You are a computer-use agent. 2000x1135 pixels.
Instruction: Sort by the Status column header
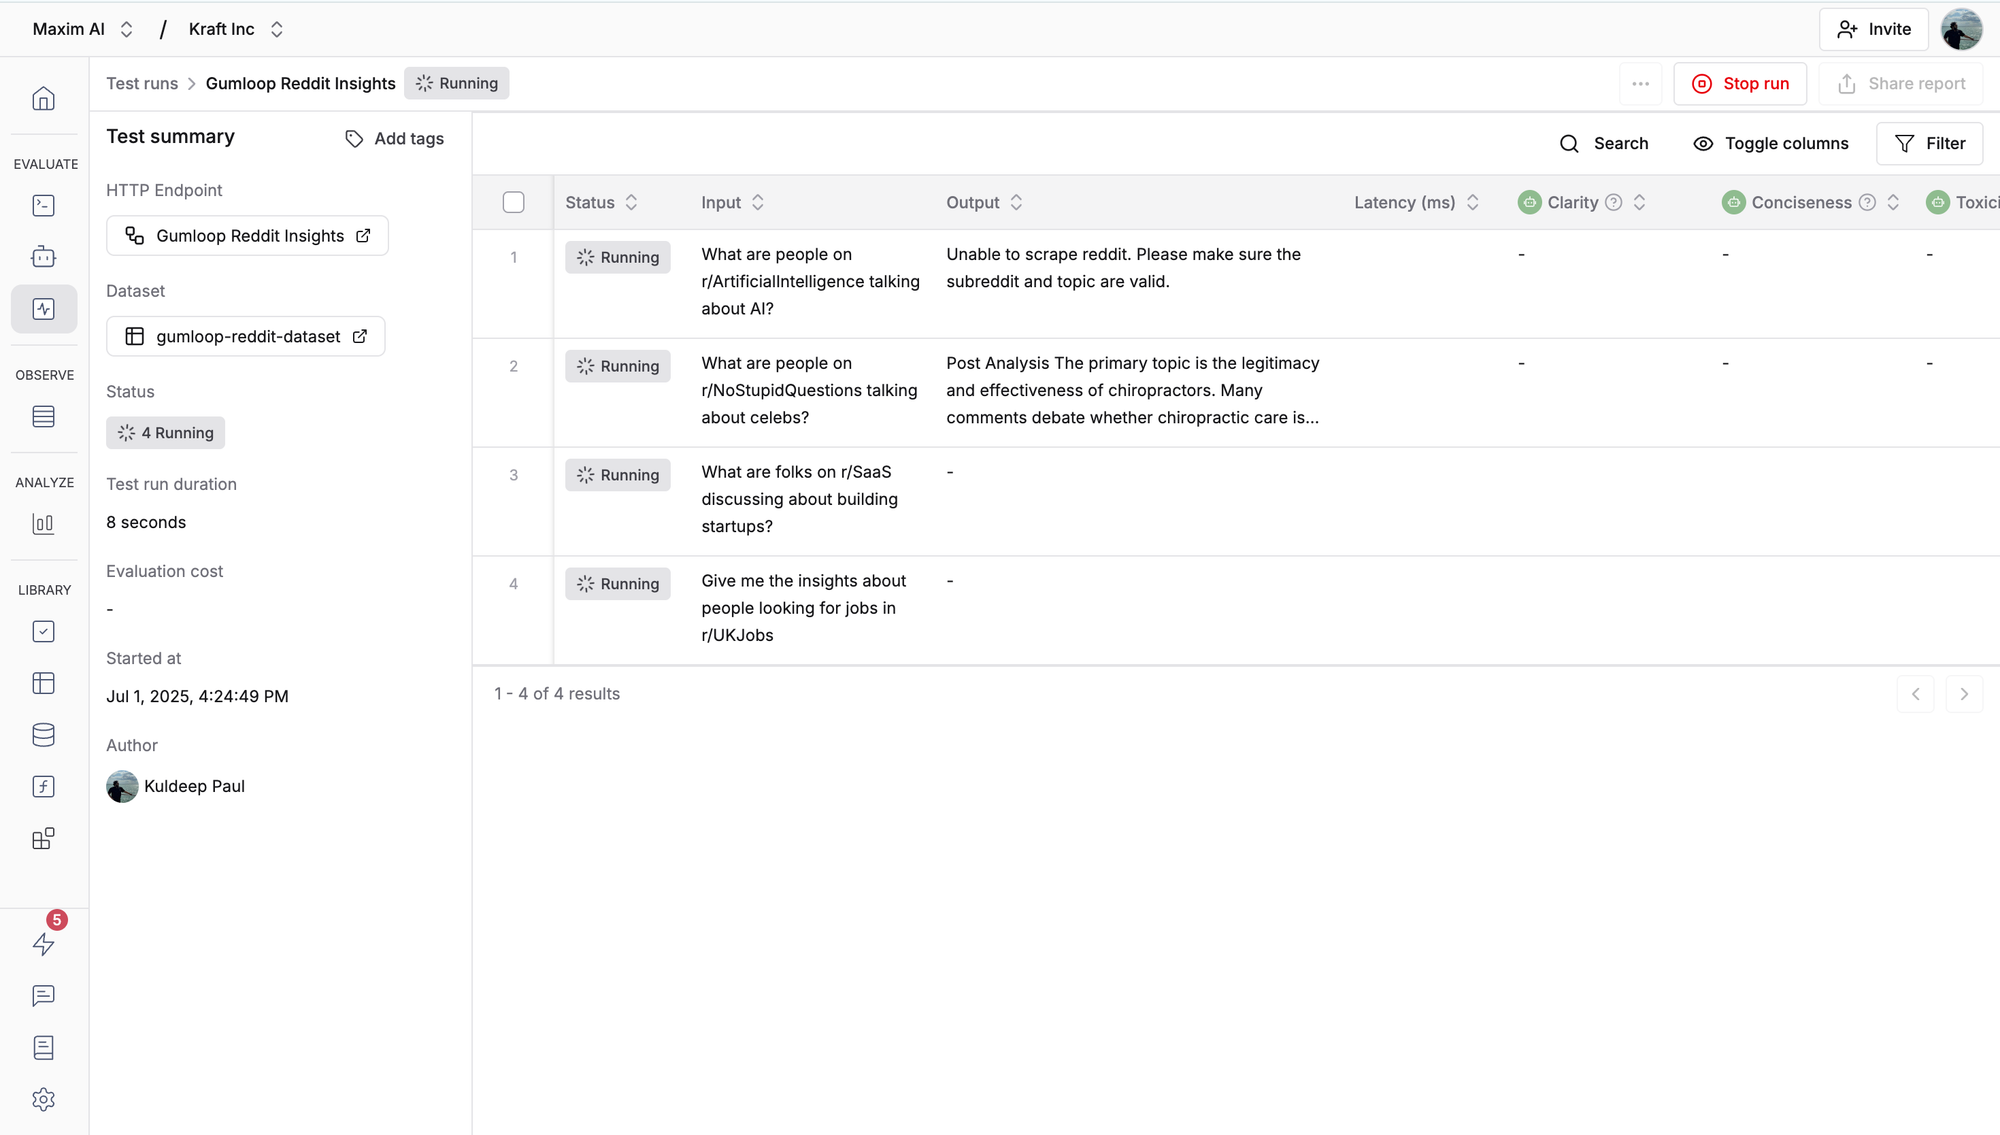click(x=601, y=202)
